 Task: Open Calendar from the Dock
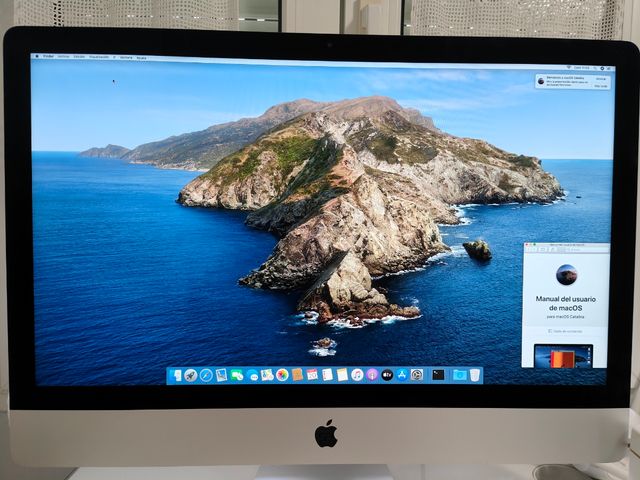pos(312,375)
